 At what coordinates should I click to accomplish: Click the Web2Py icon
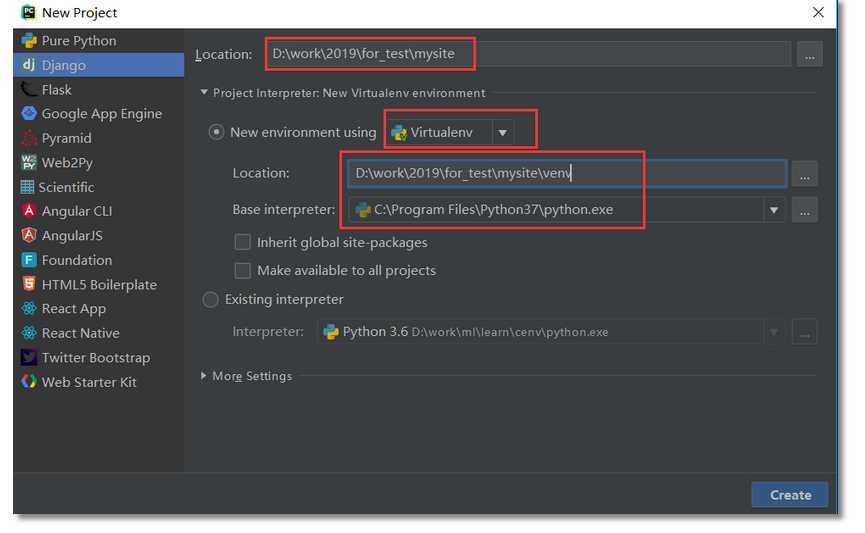(29, 162)
